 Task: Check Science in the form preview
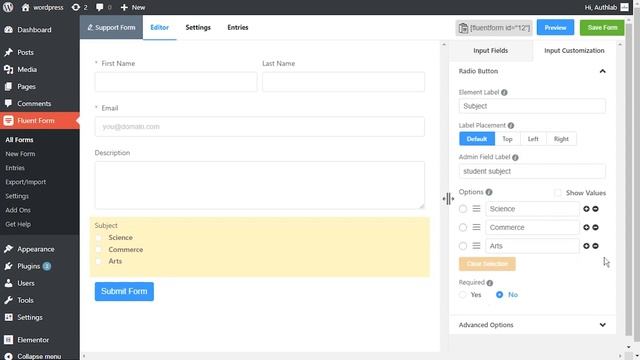coord(98,238)
